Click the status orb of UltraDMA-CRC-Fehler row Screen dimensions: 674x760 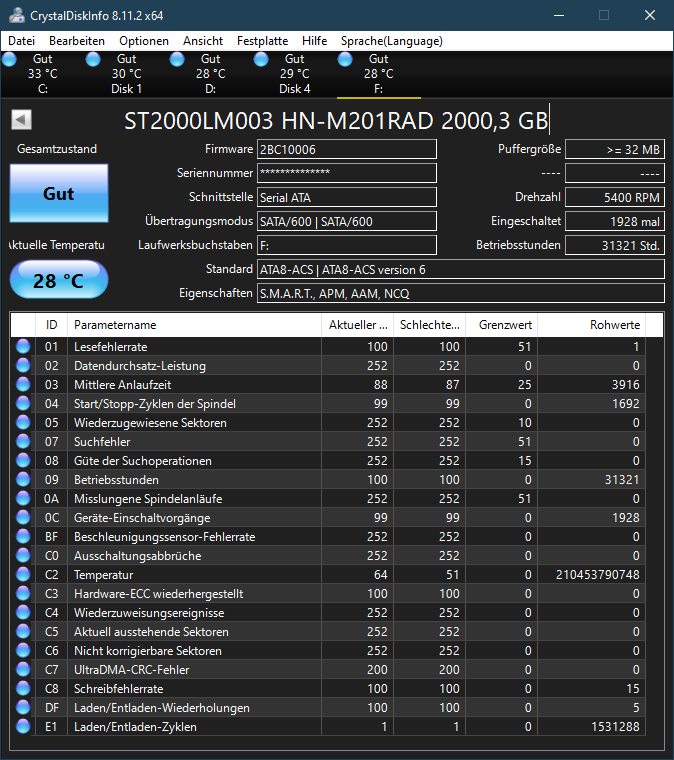coord(23,669)
